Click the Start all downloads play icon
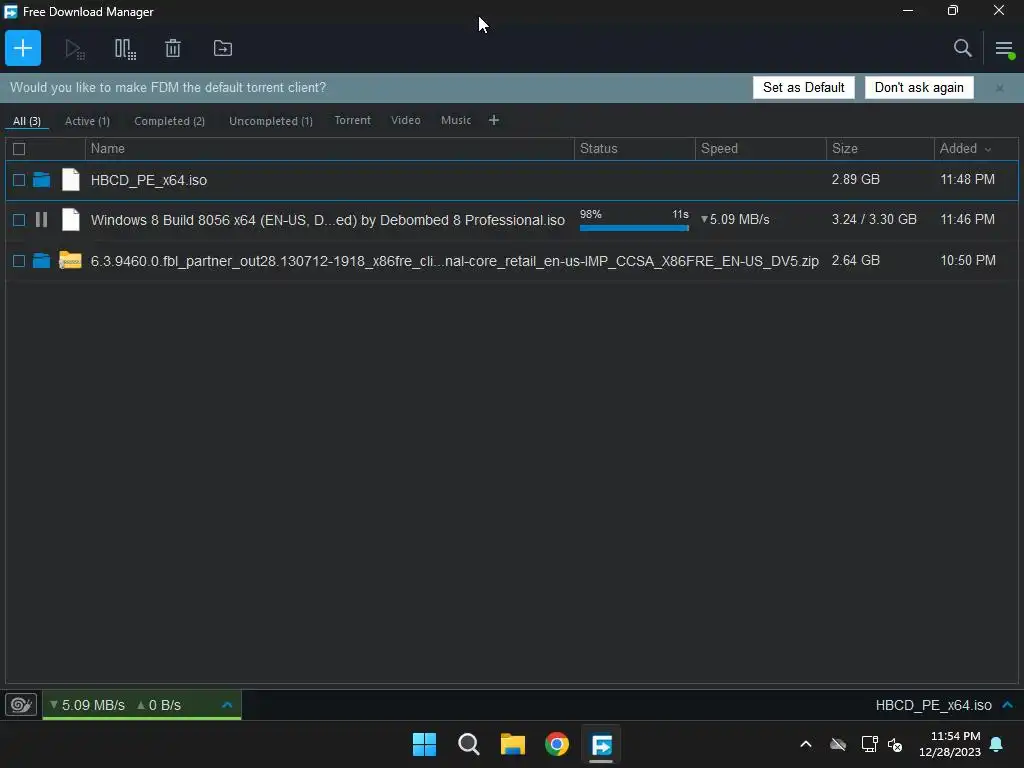The height and width of the screenshot is (768, 1024). [74, 49]
